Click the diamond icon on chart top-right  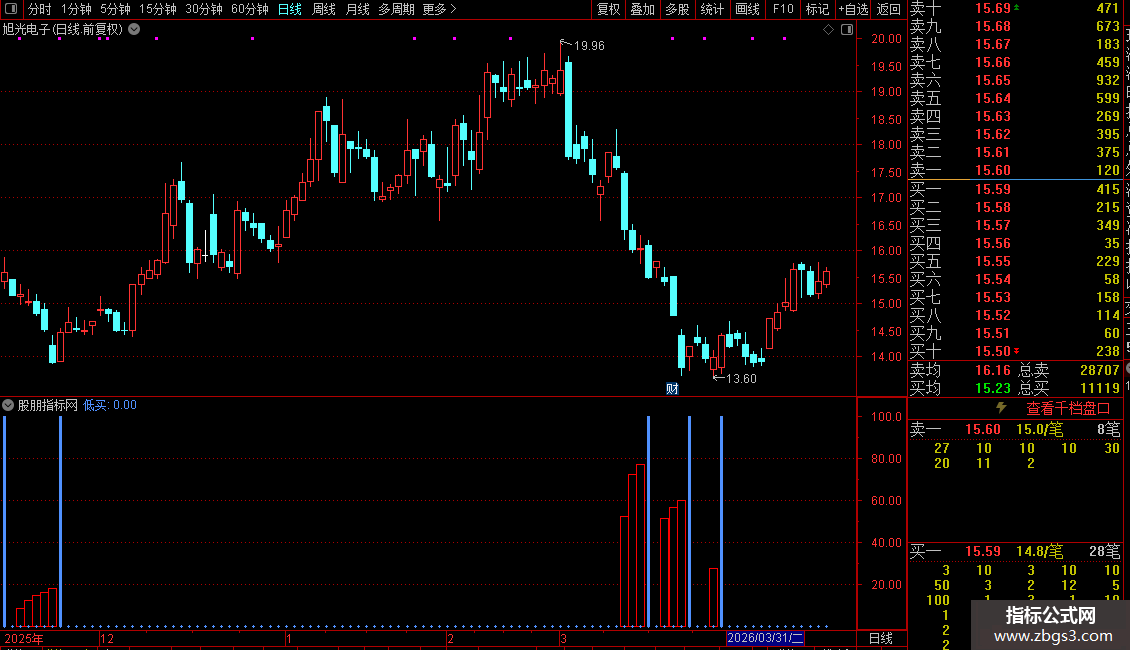[828, 30]
